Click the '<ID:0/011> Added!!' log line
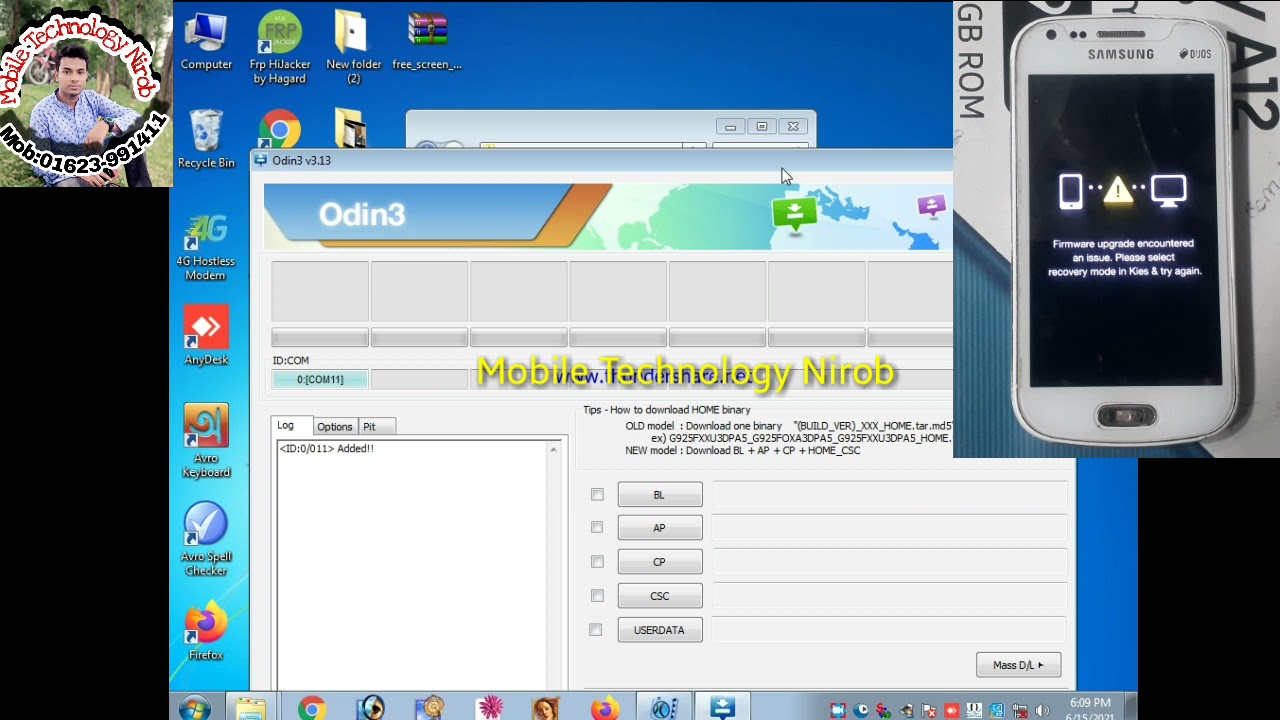The width and height of the screenshot is (1280, 720). pos(327,449)
